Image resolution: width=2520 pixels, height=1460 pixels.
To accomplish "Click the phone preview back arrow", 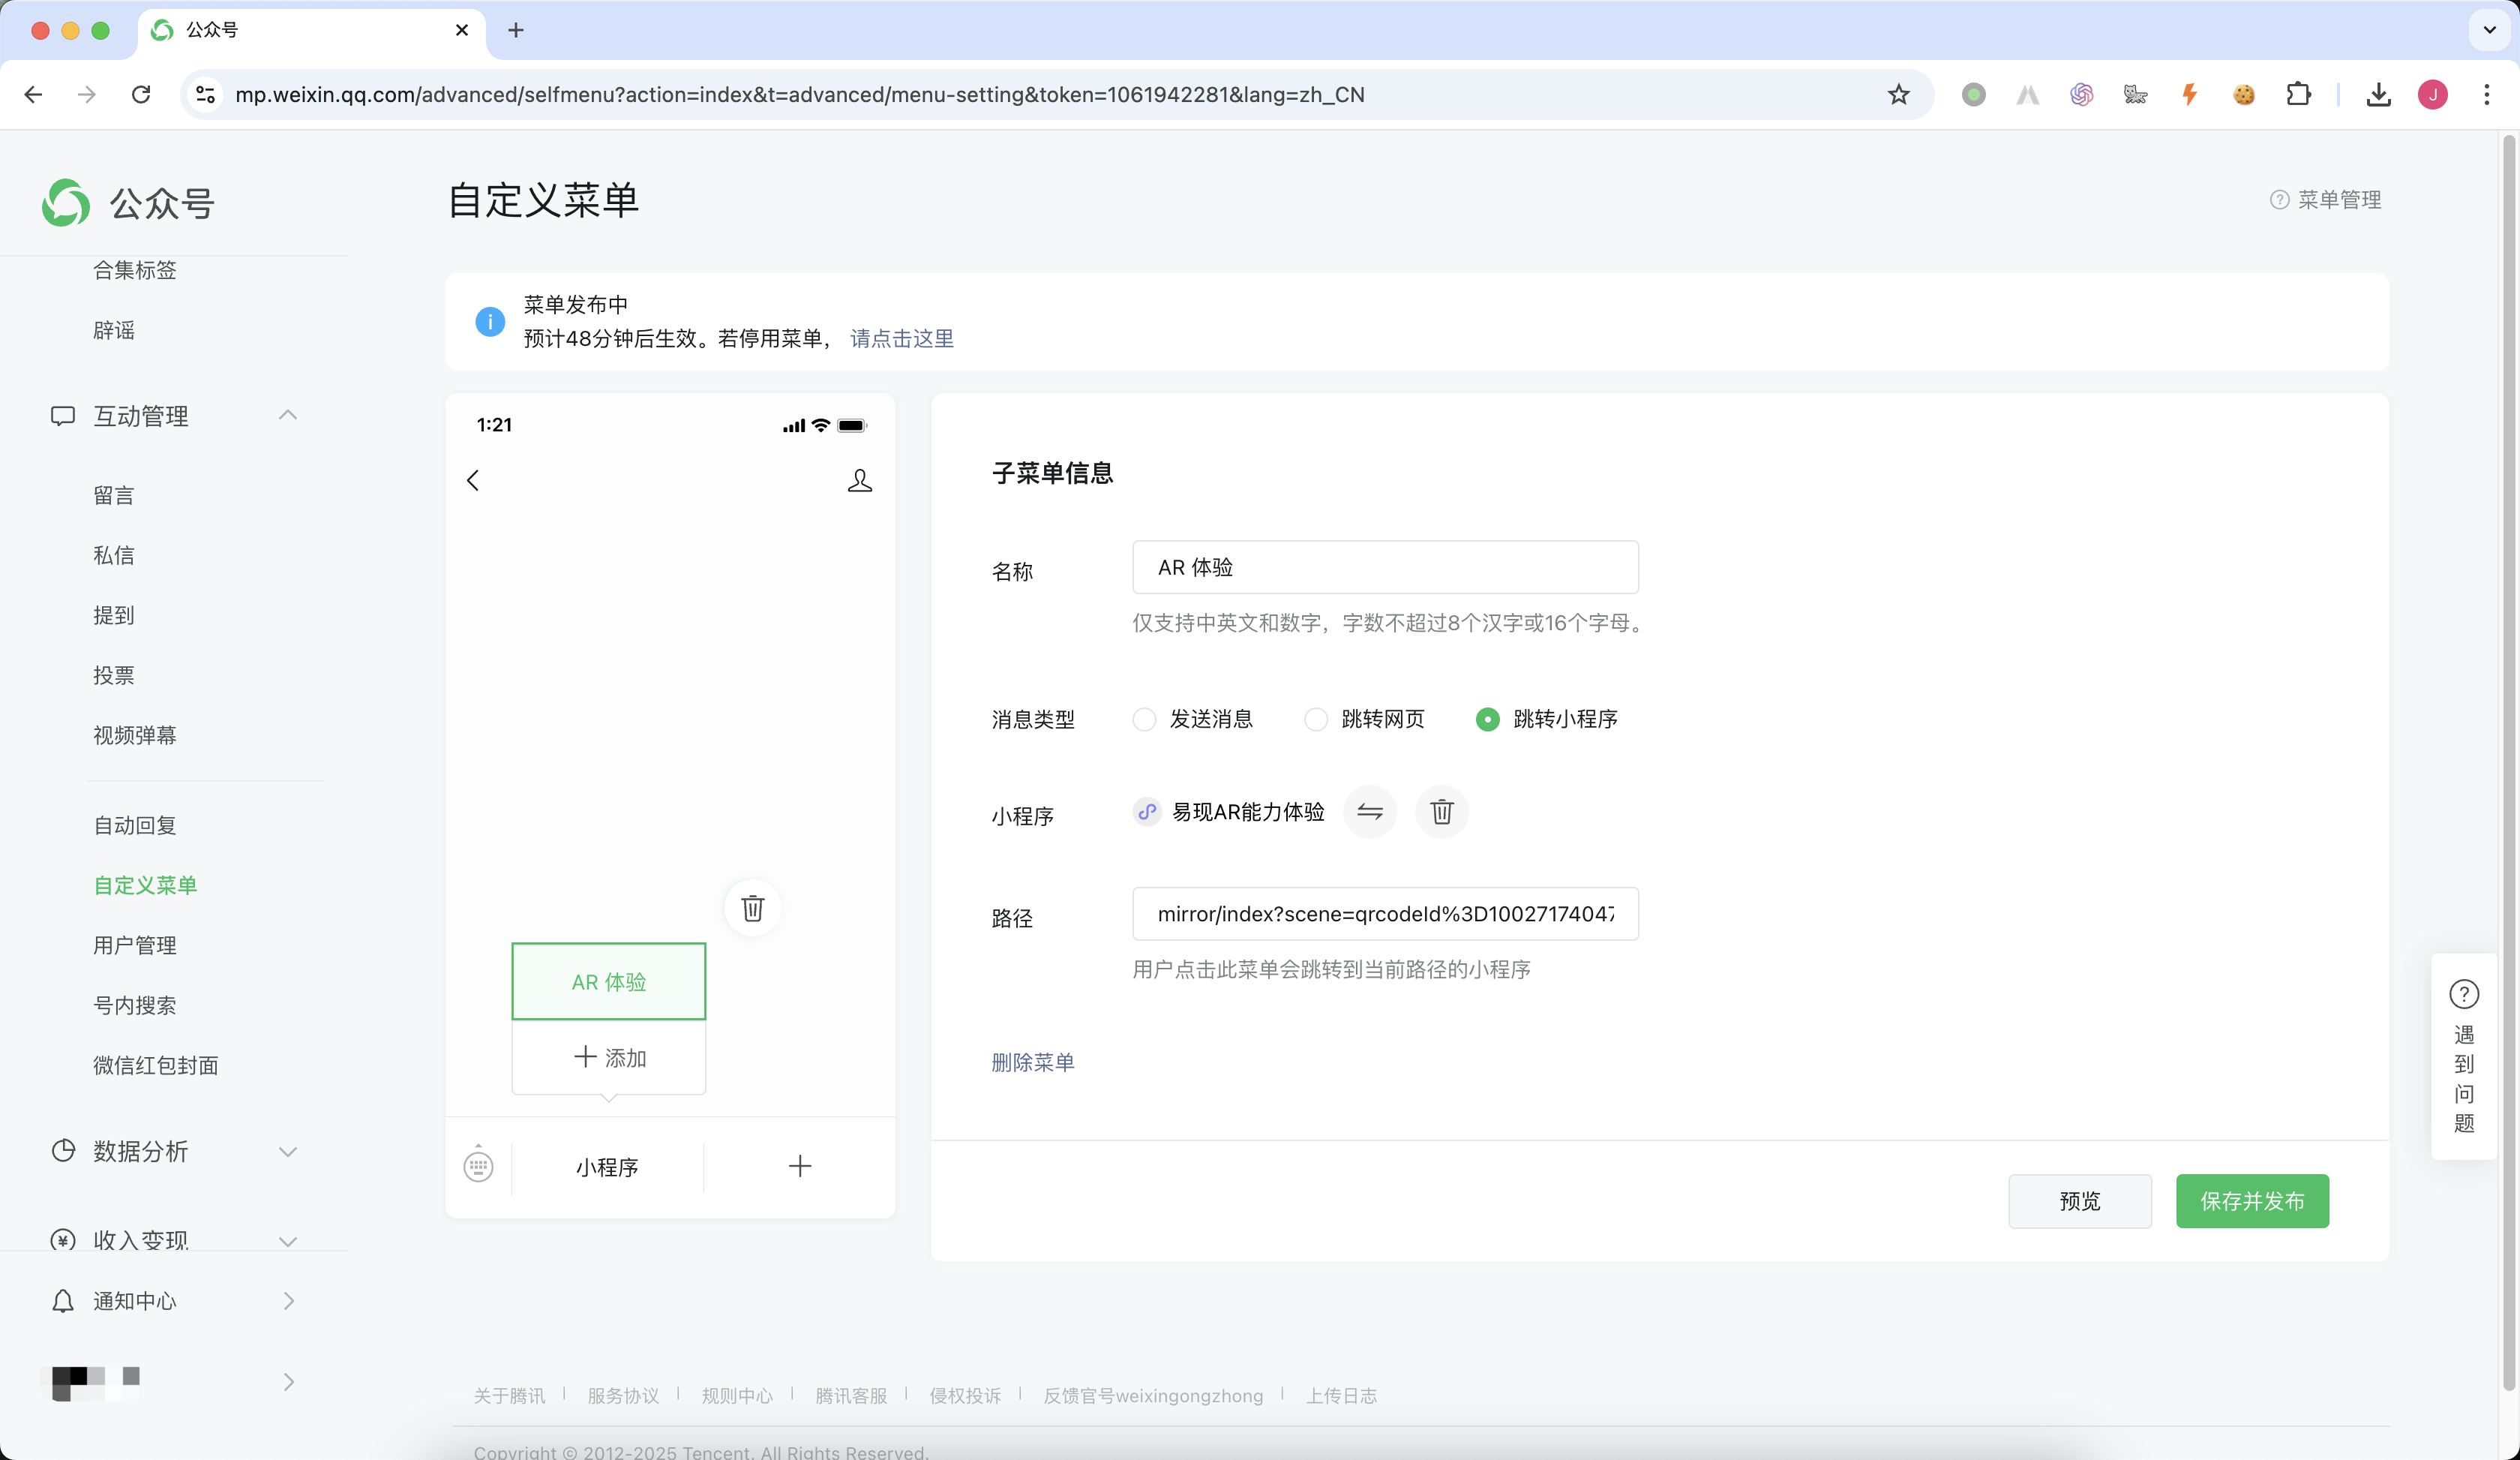I will point(473,480).
